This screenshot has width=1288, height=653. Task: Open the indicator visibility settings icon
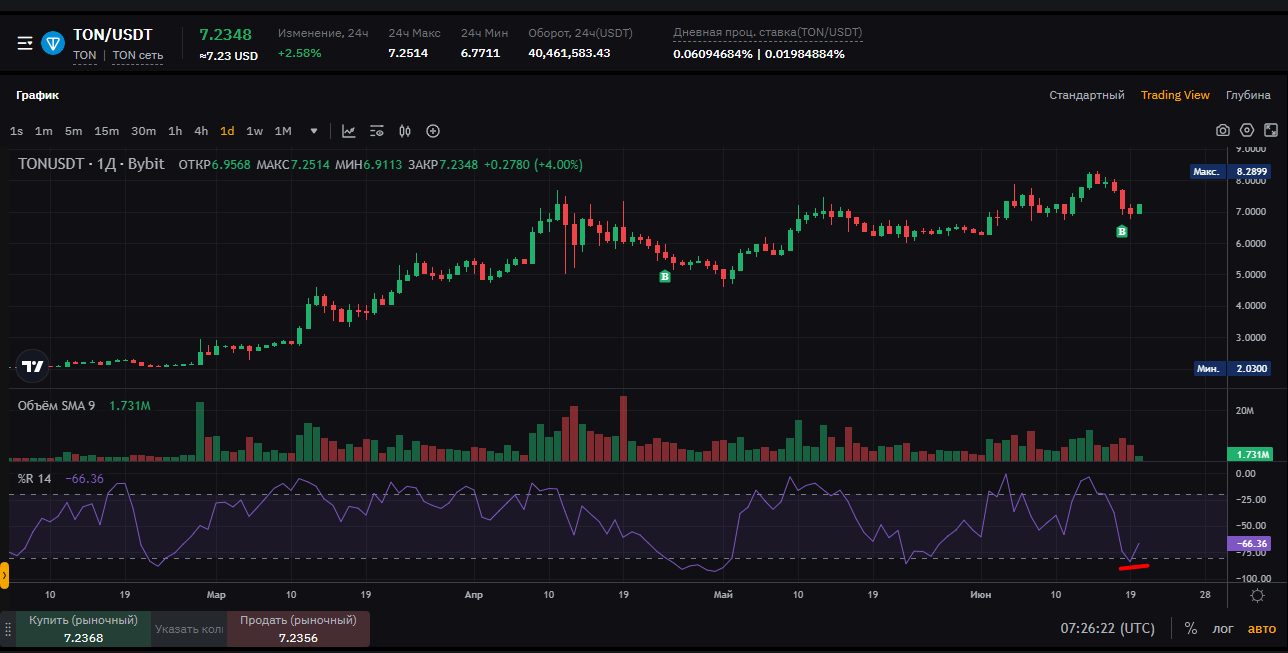(377, 131)
